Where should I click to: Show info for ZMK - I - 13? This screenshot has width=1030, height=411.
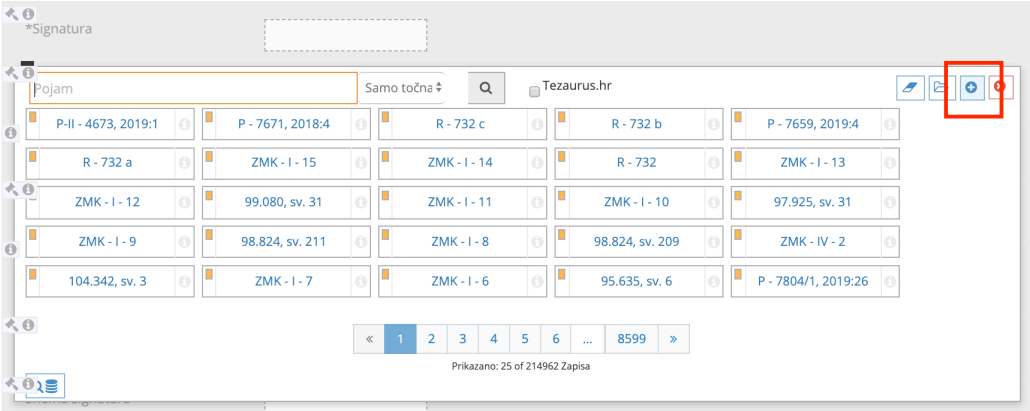[x=889, y=163]
